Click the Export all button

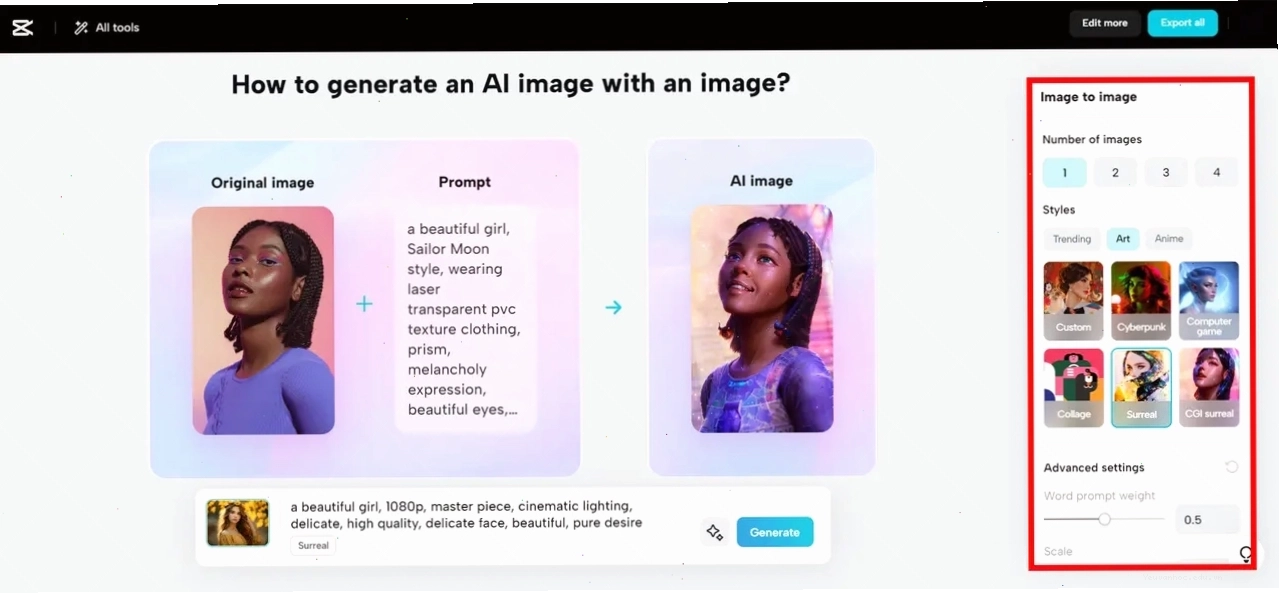coord(1182,23)
